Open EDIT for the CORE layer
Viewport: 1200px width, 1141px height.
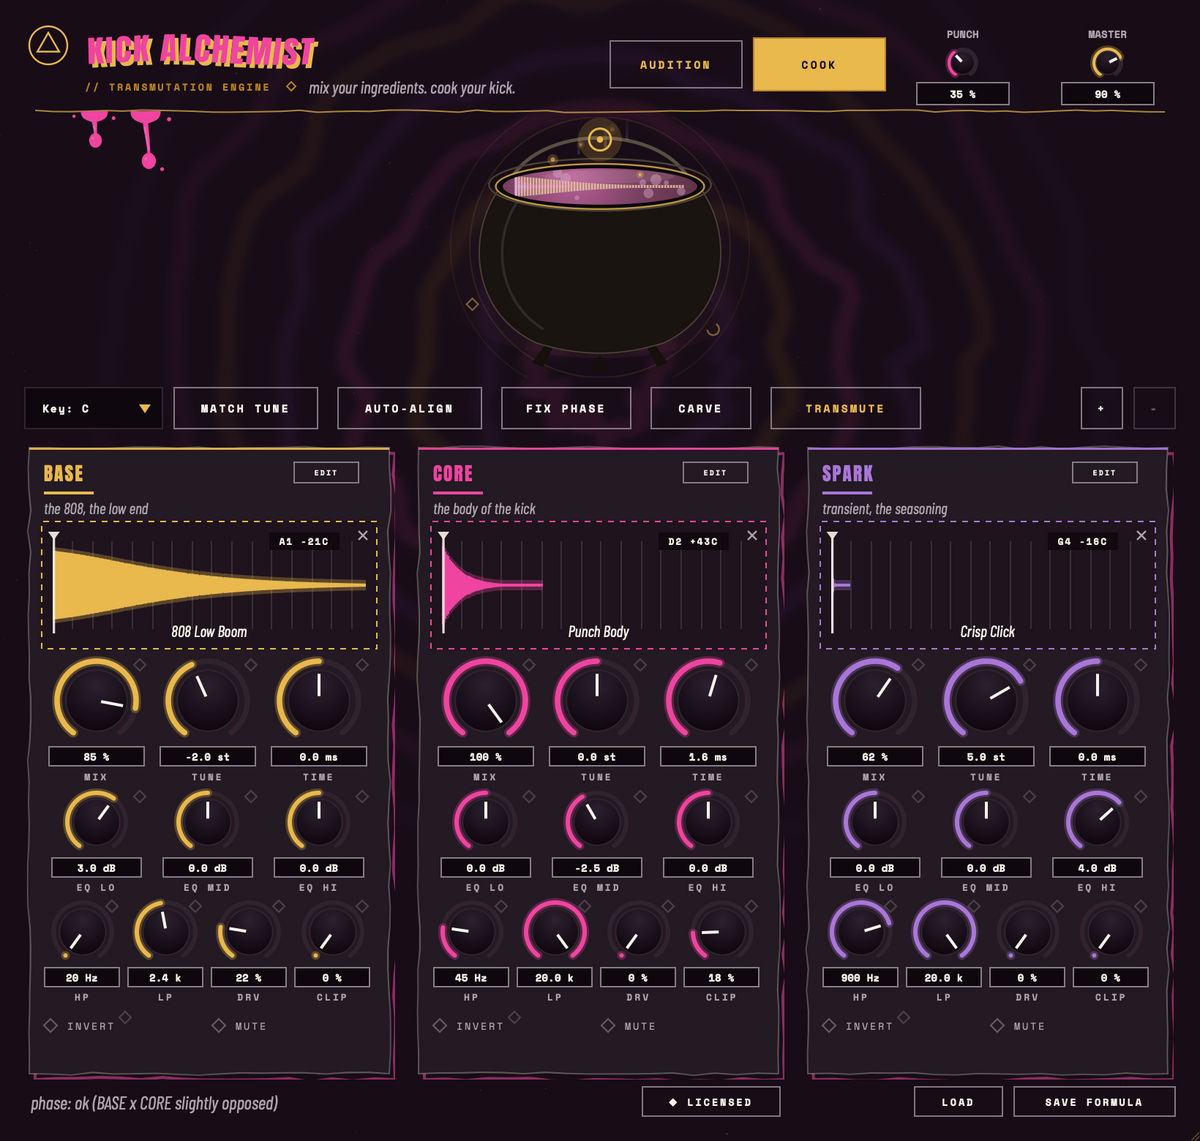click(715, 472)
